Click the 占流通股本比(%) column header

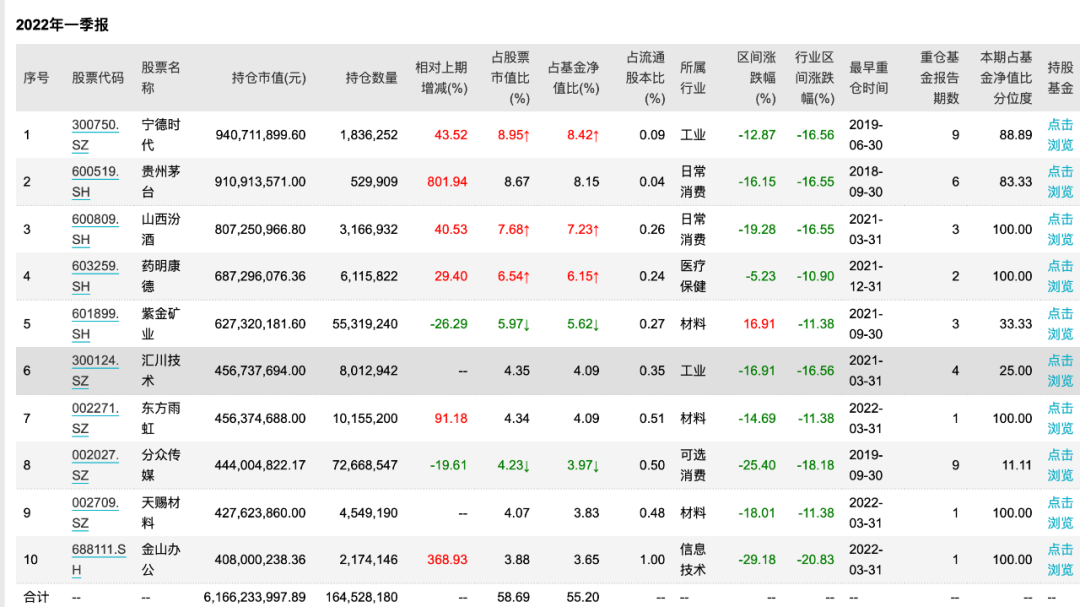pos(645,78)
